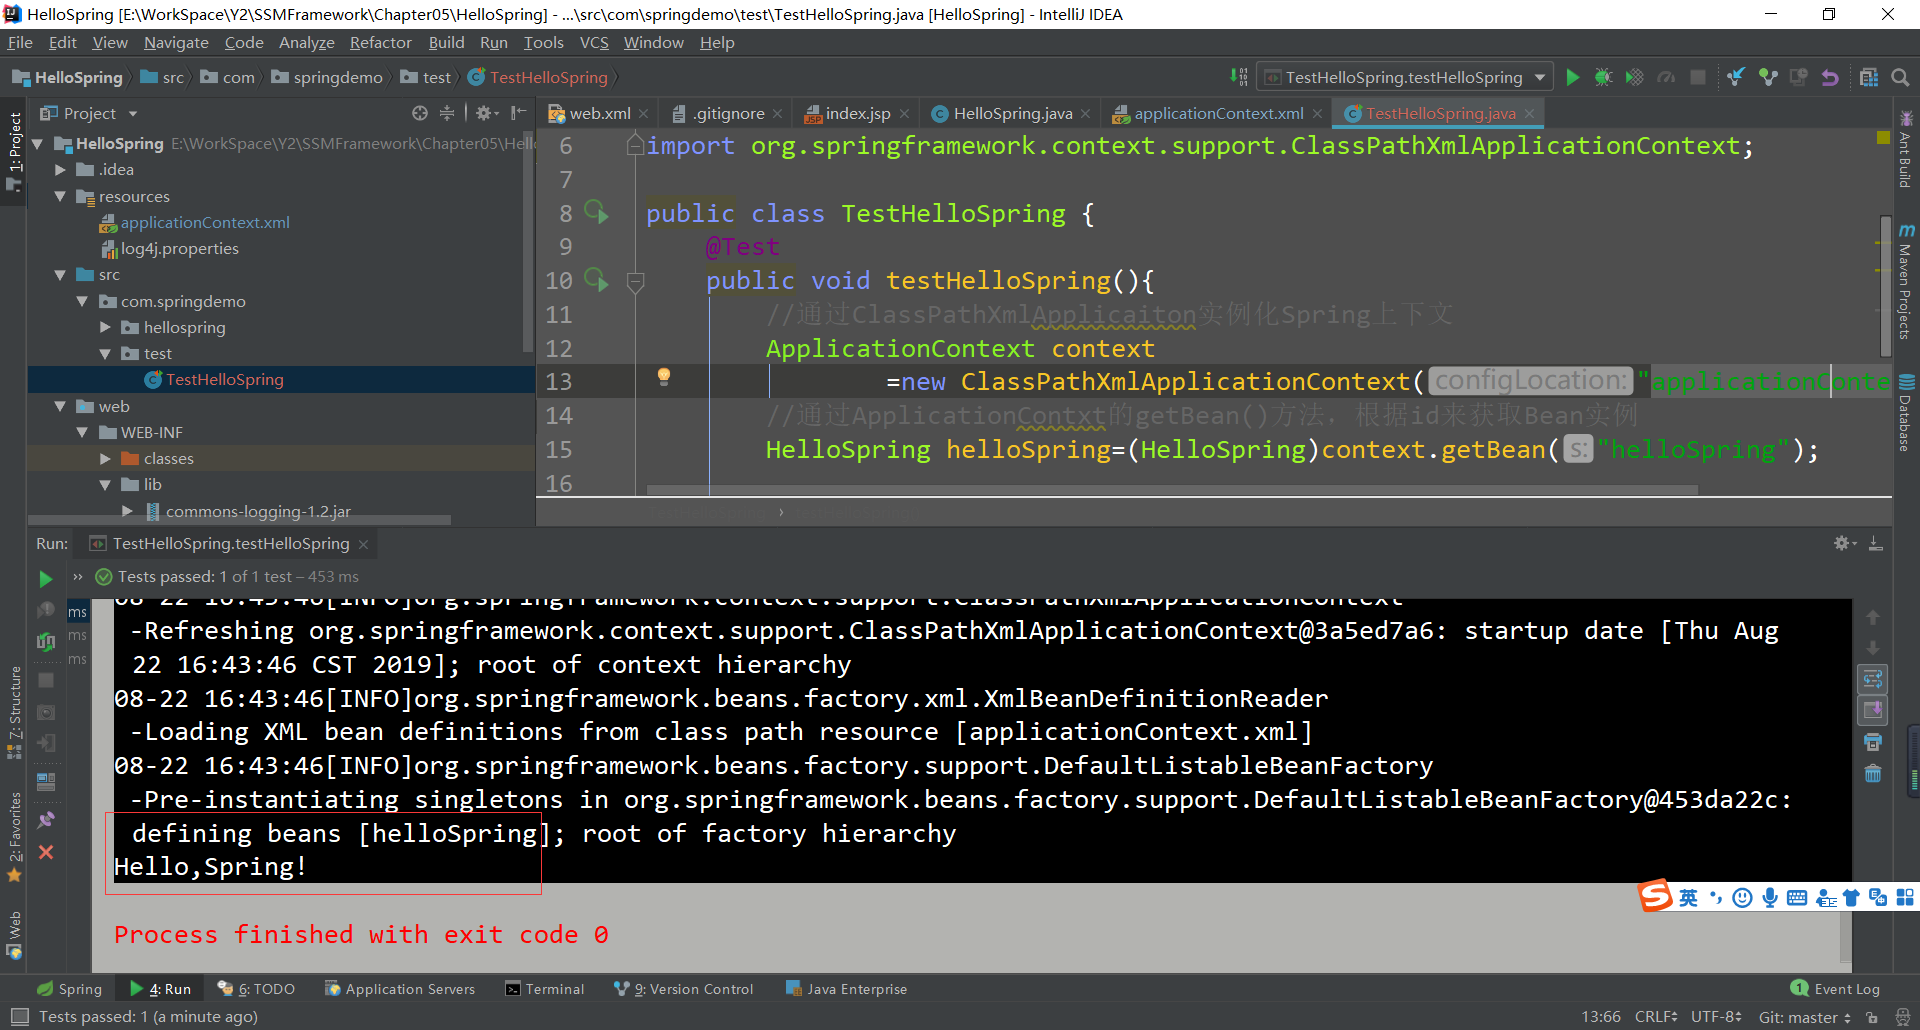Open the 9: Version Control tool window
Image resolution: width=1920 pixels, height=1030 pixels.
(x=684, y=989)
